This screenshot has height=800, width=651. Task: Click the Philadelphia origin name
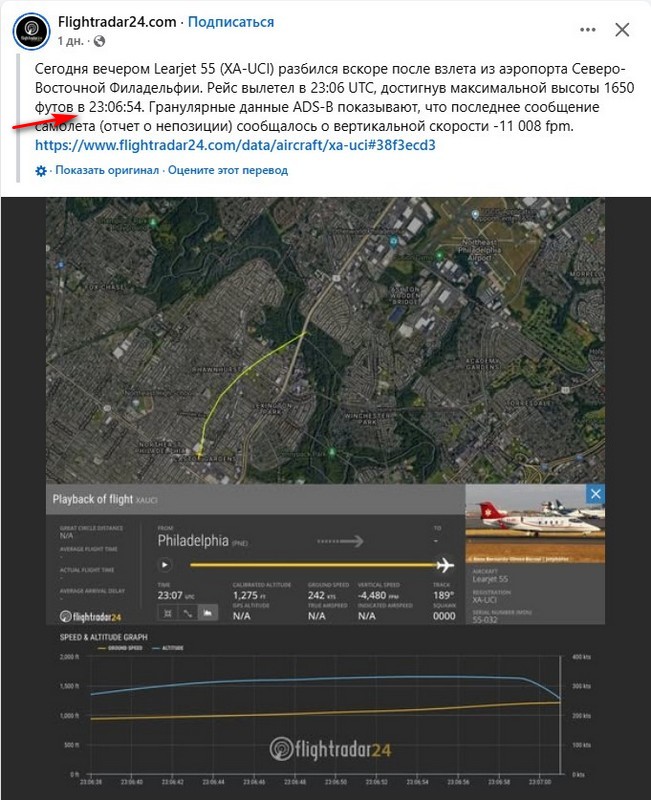click(193, 541)
